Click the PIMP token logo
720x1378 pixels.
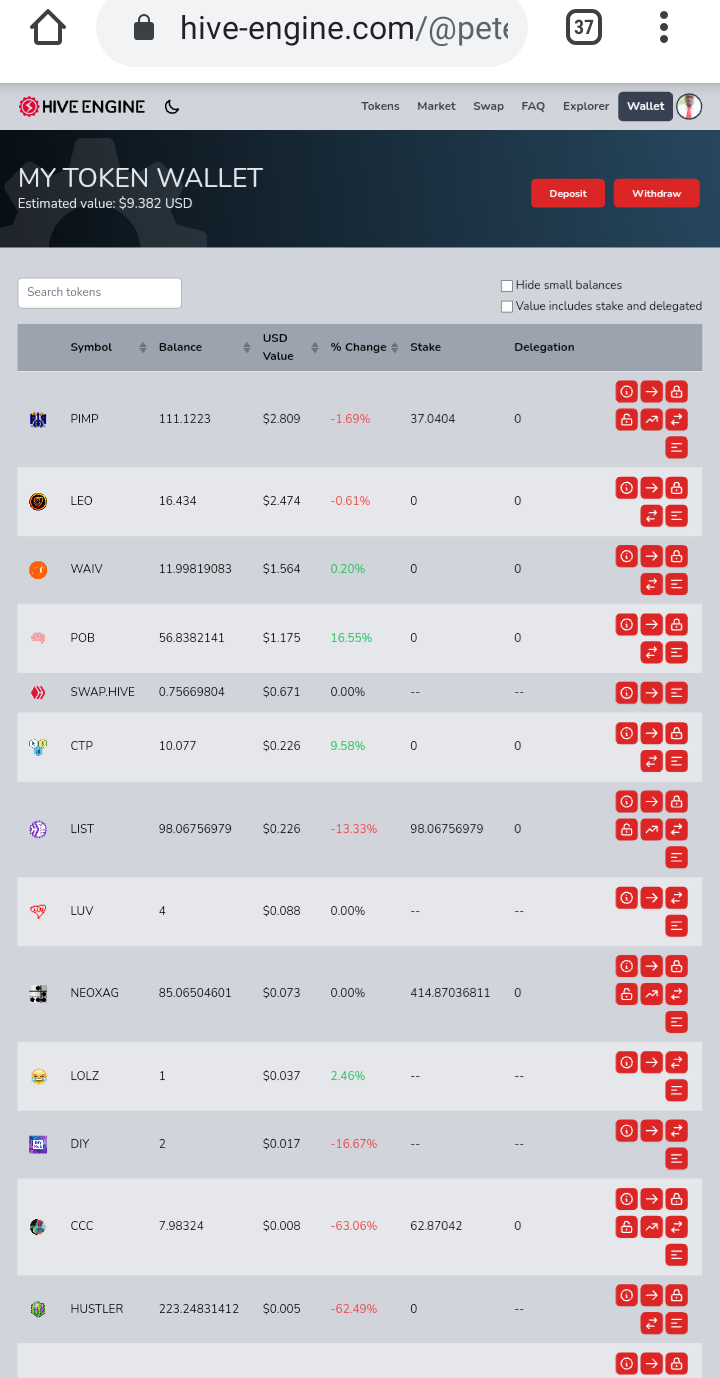(x=38, y=420)
